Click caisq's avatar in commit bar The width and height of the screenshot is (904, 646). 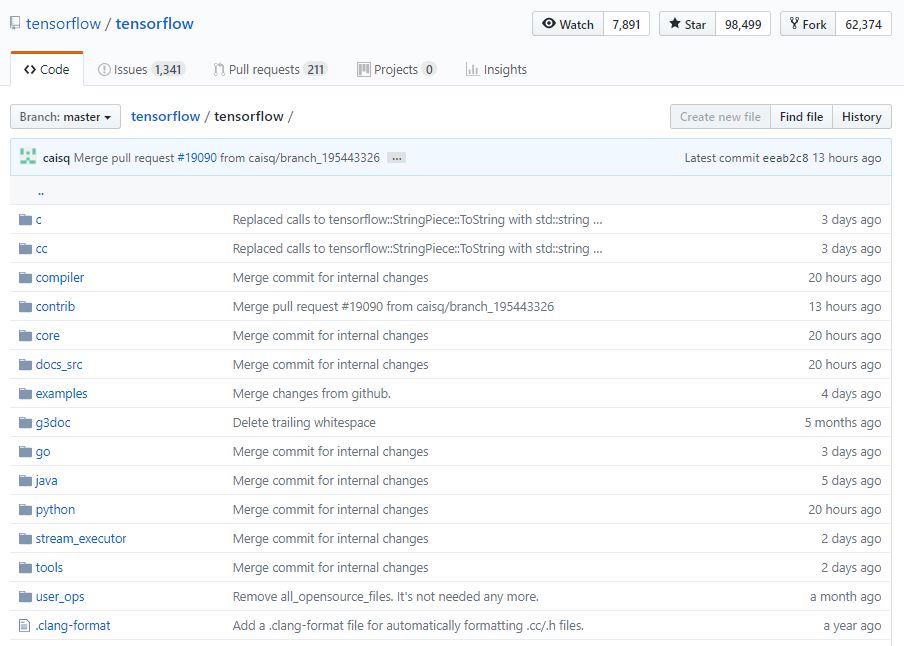[28, 157]
